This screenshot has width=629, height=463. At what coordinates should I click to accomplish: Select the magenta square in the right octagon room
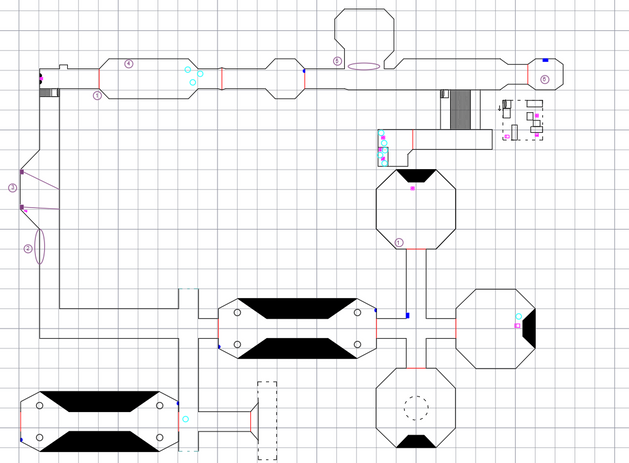[517, 326]
